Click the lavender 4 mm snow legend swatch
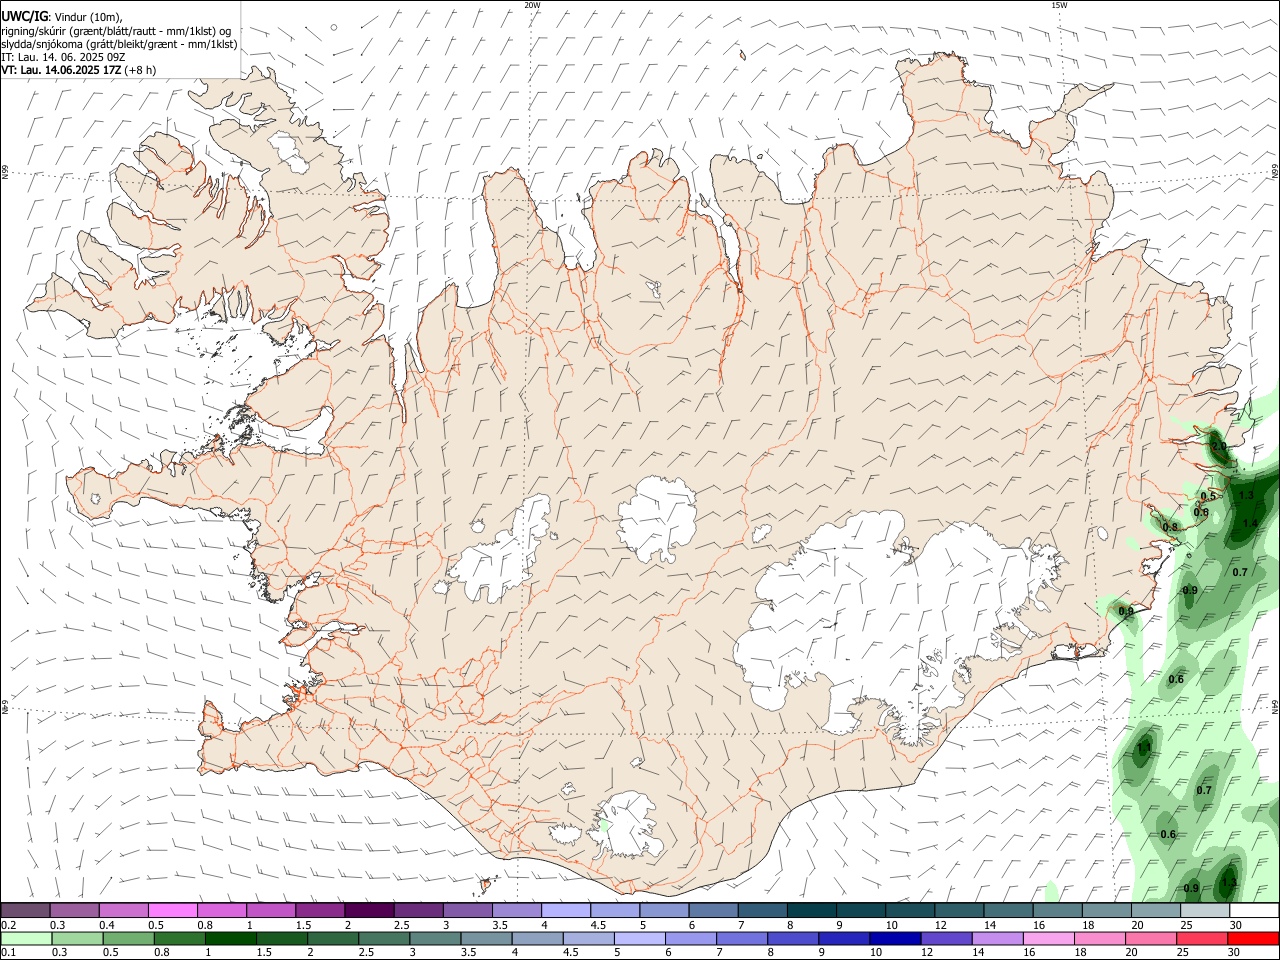Screen dimensions: 1280x960 point(565,910)
